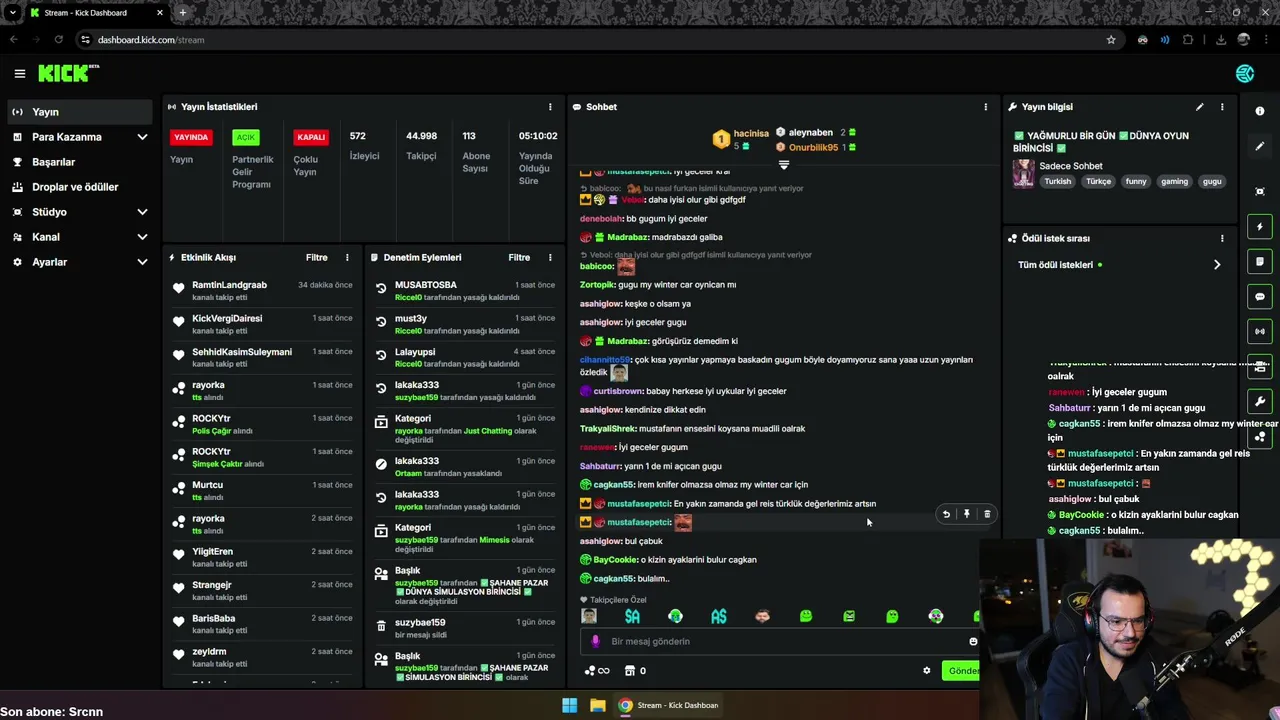Expand Kanal menu section
The height and width of the screenshot is (720, 1280).
[x=142, y=237]
